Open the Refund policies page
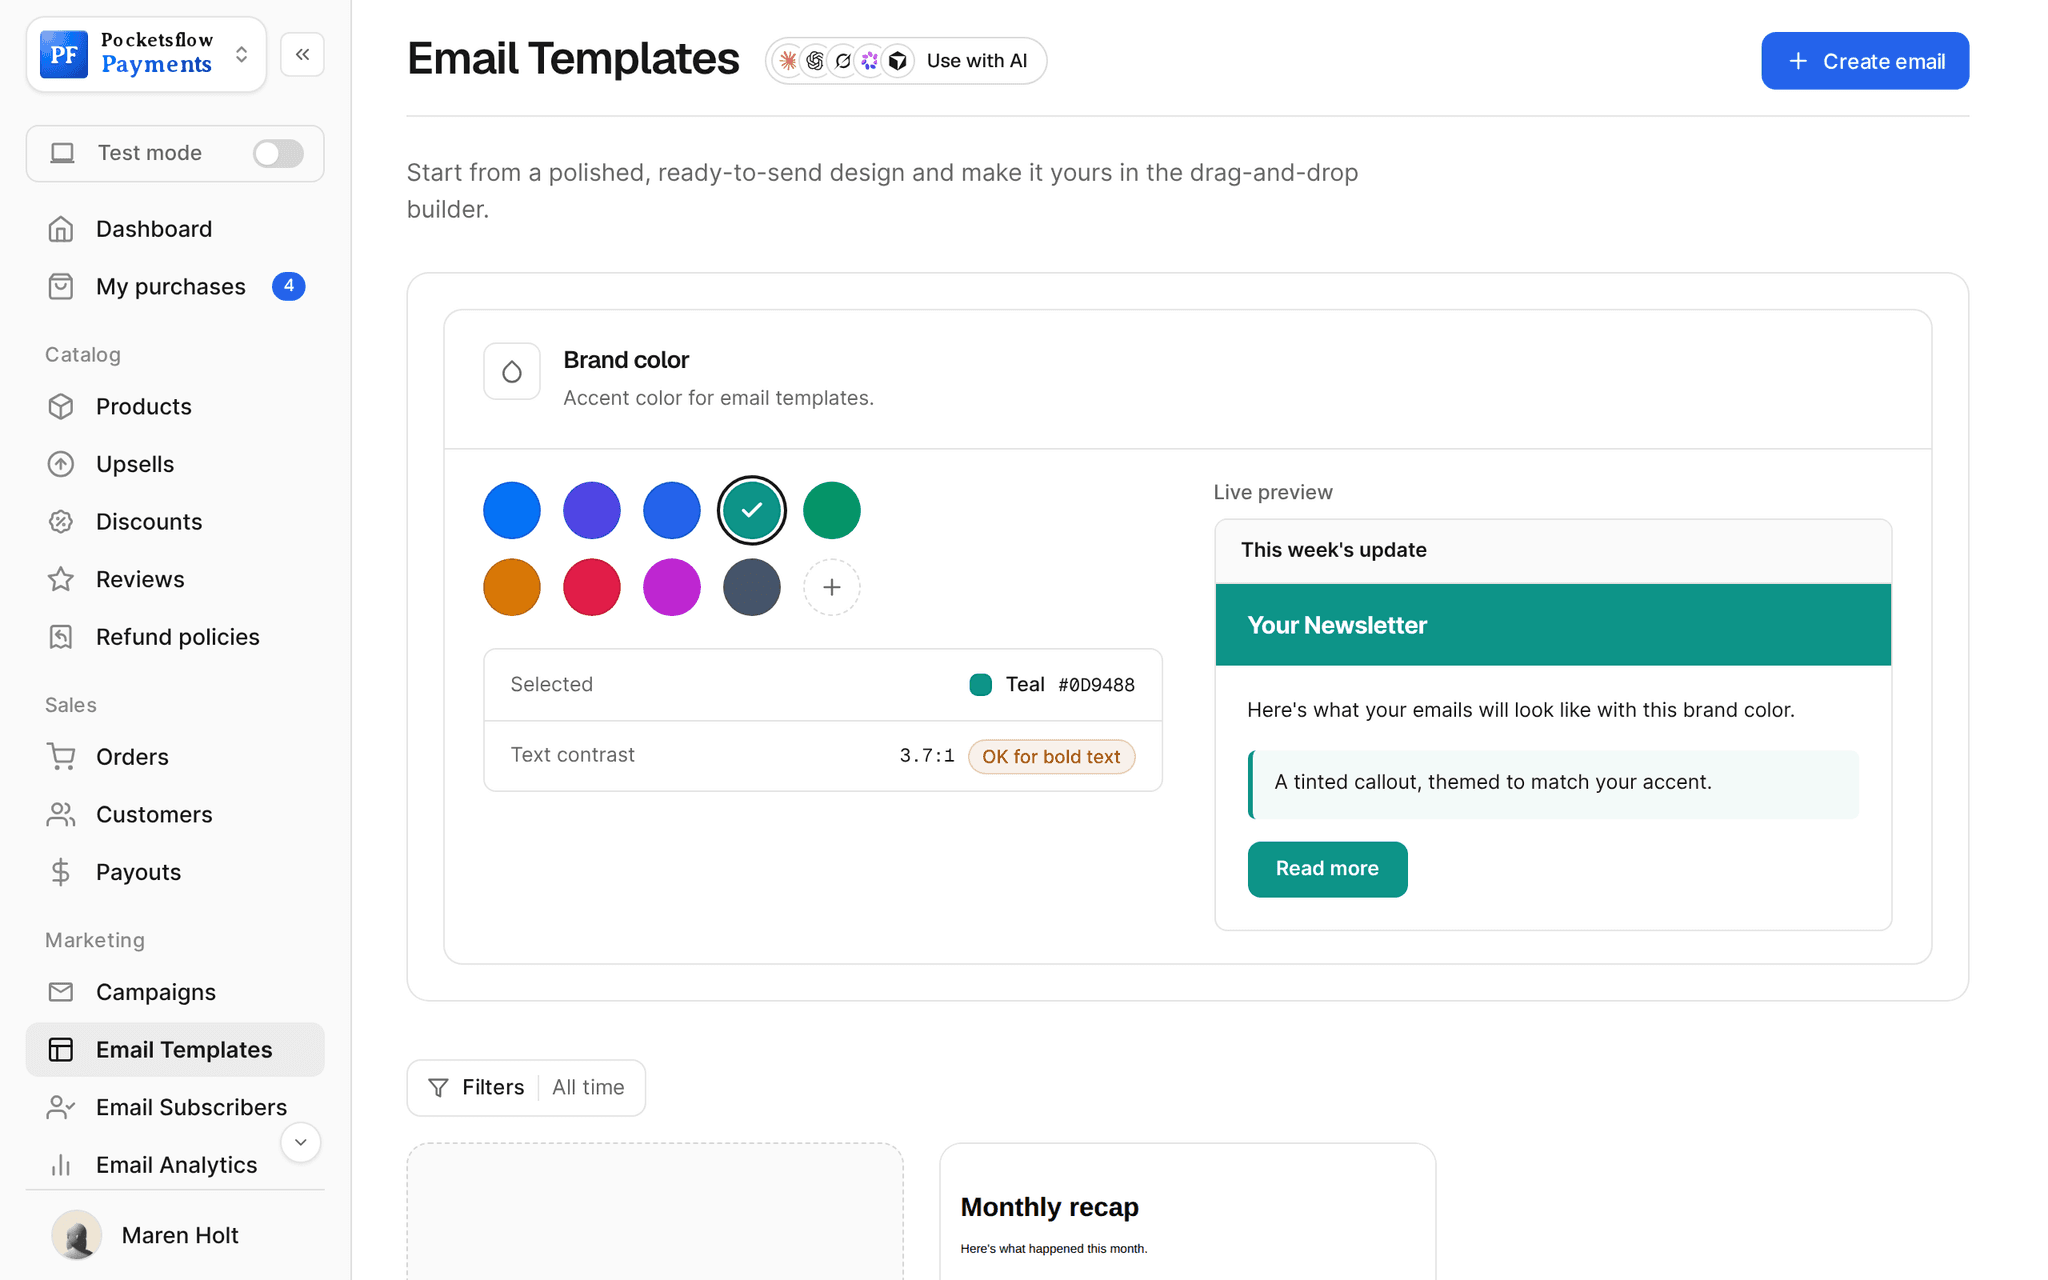2048x1280 pixels. point(175,637)
